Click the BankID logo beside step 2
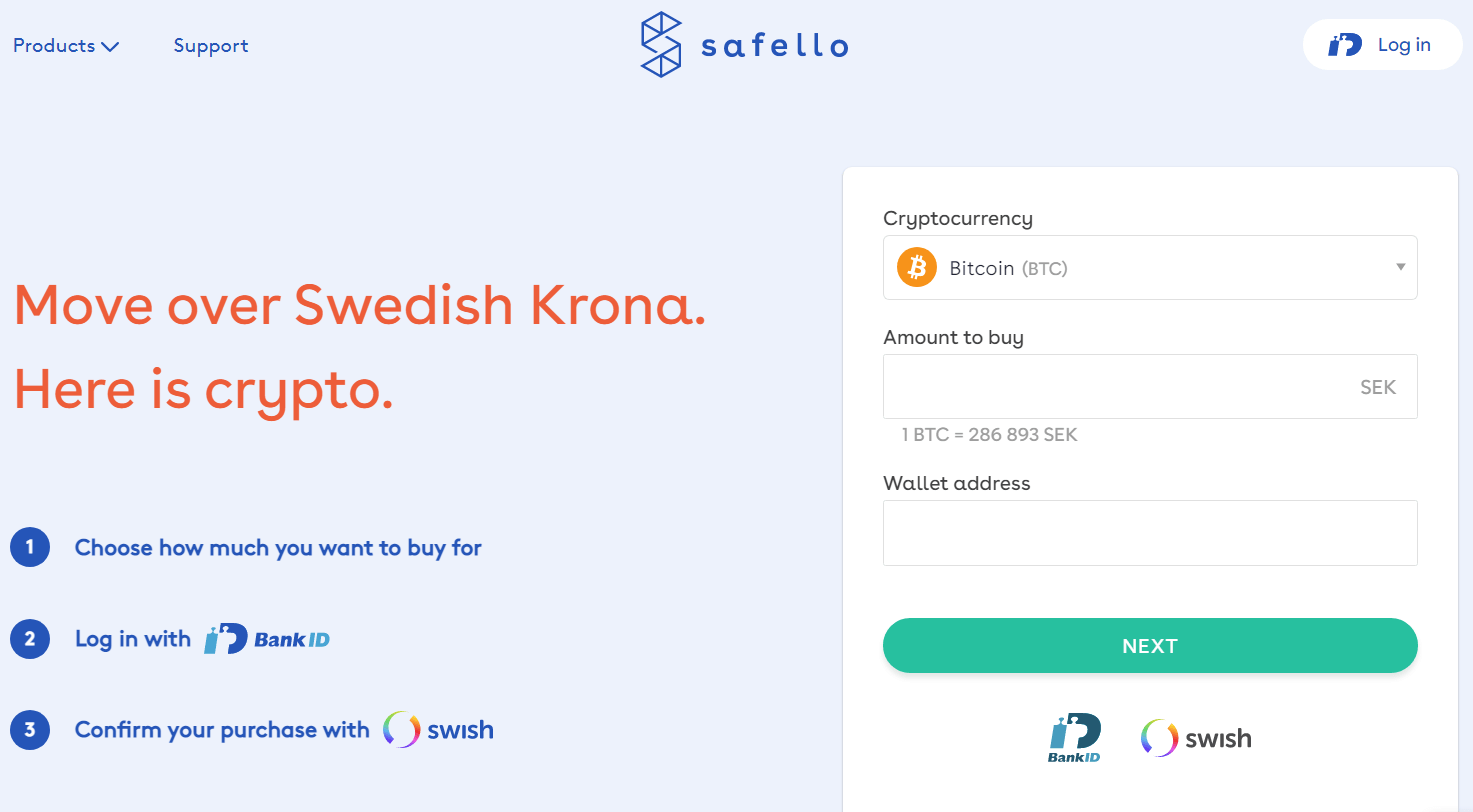The height and width of the screenshot is (812, 1473). (x=267, y=639)
